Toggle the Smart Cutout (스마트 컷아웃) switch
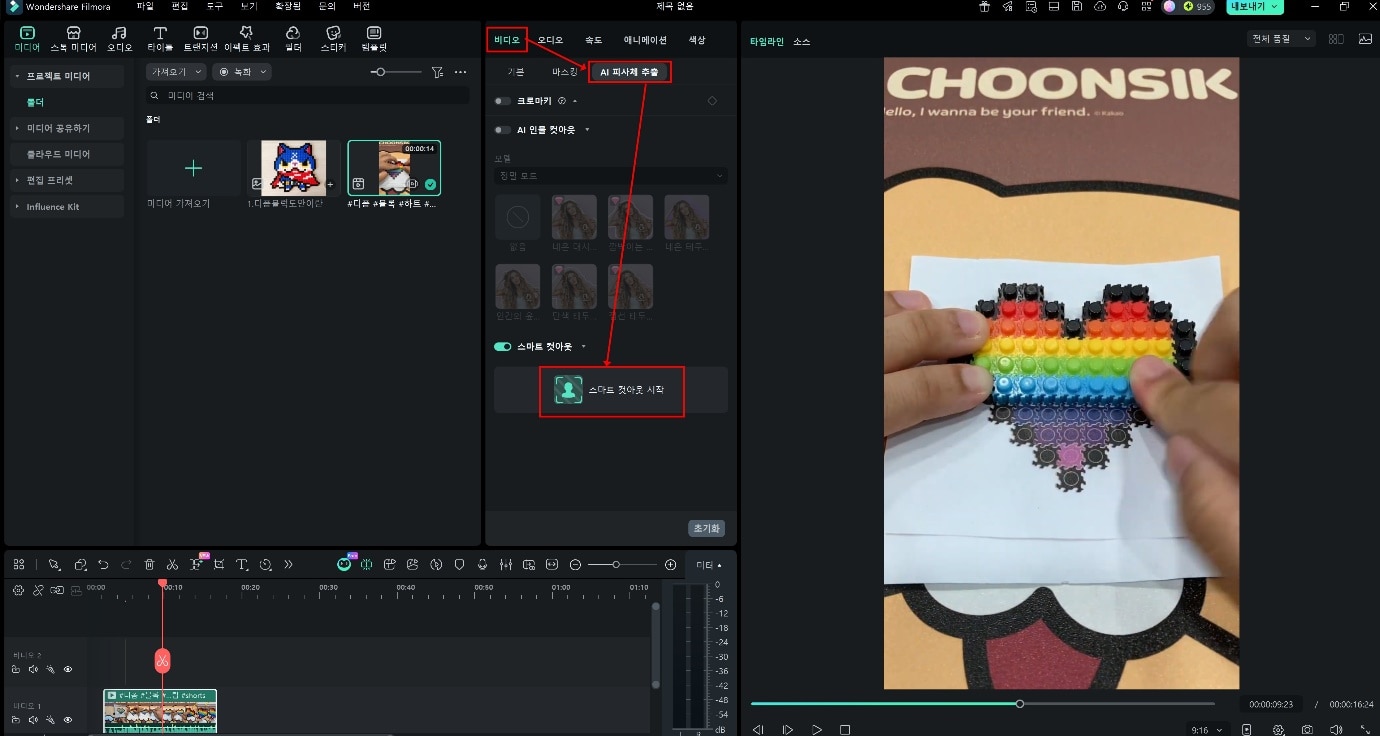The image size is (1380, 736). (502, 347)
